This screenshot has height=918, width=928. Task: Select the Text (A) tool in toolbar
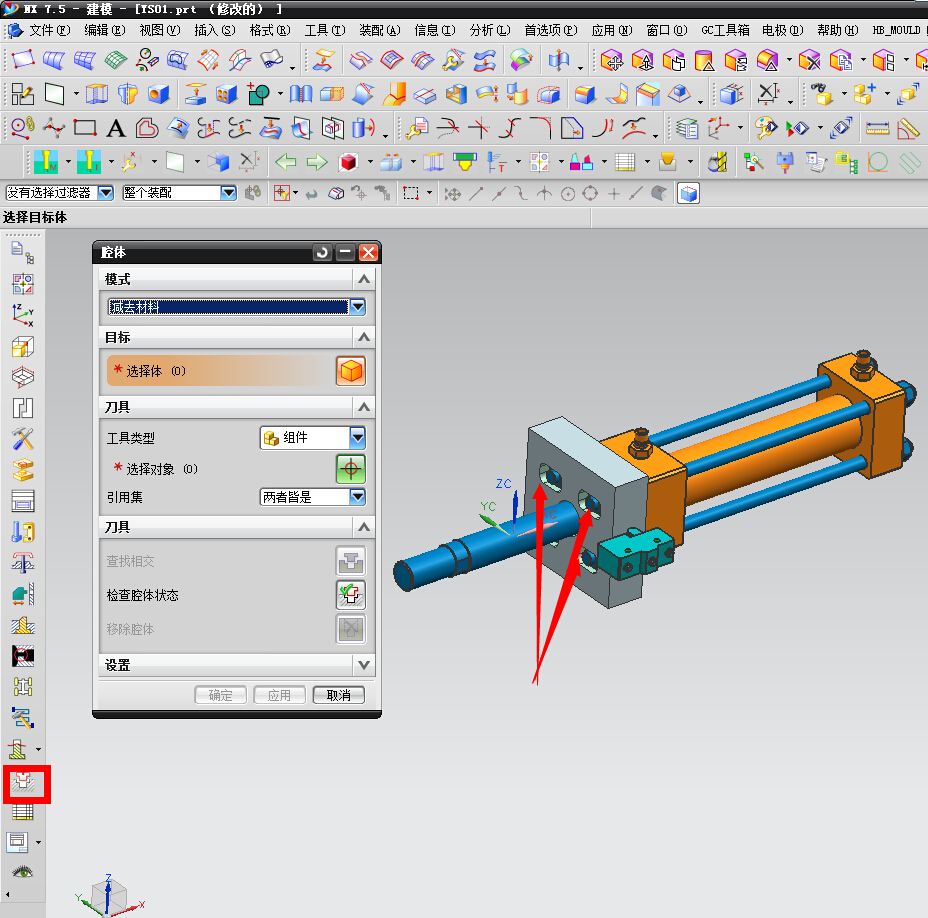[116, 128]
